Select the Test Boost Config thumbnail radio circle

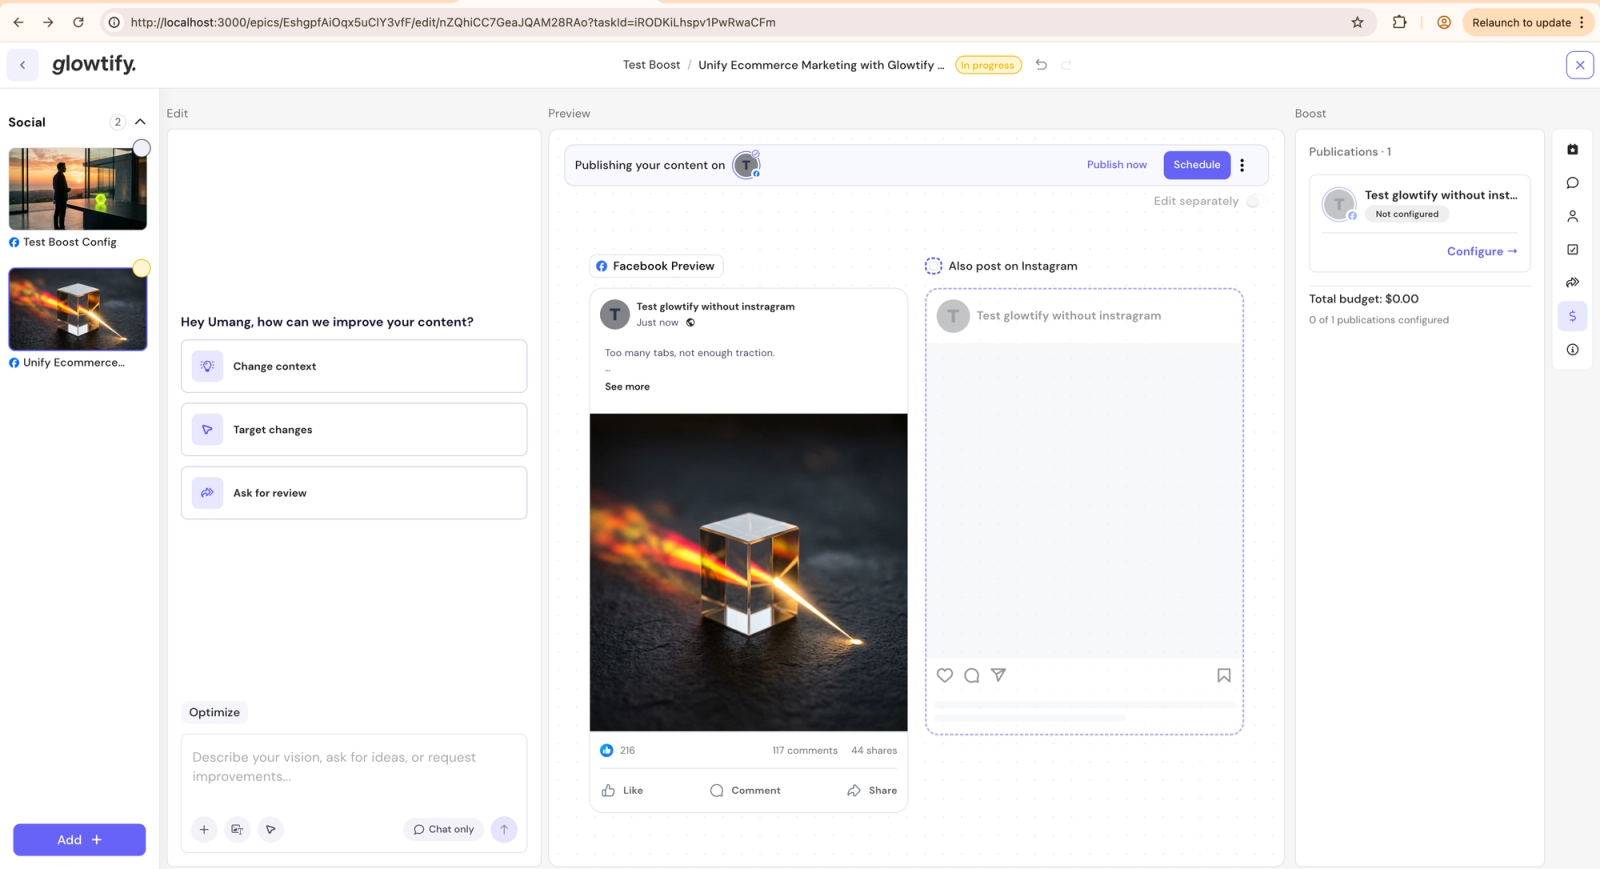[x=142, y=148]
